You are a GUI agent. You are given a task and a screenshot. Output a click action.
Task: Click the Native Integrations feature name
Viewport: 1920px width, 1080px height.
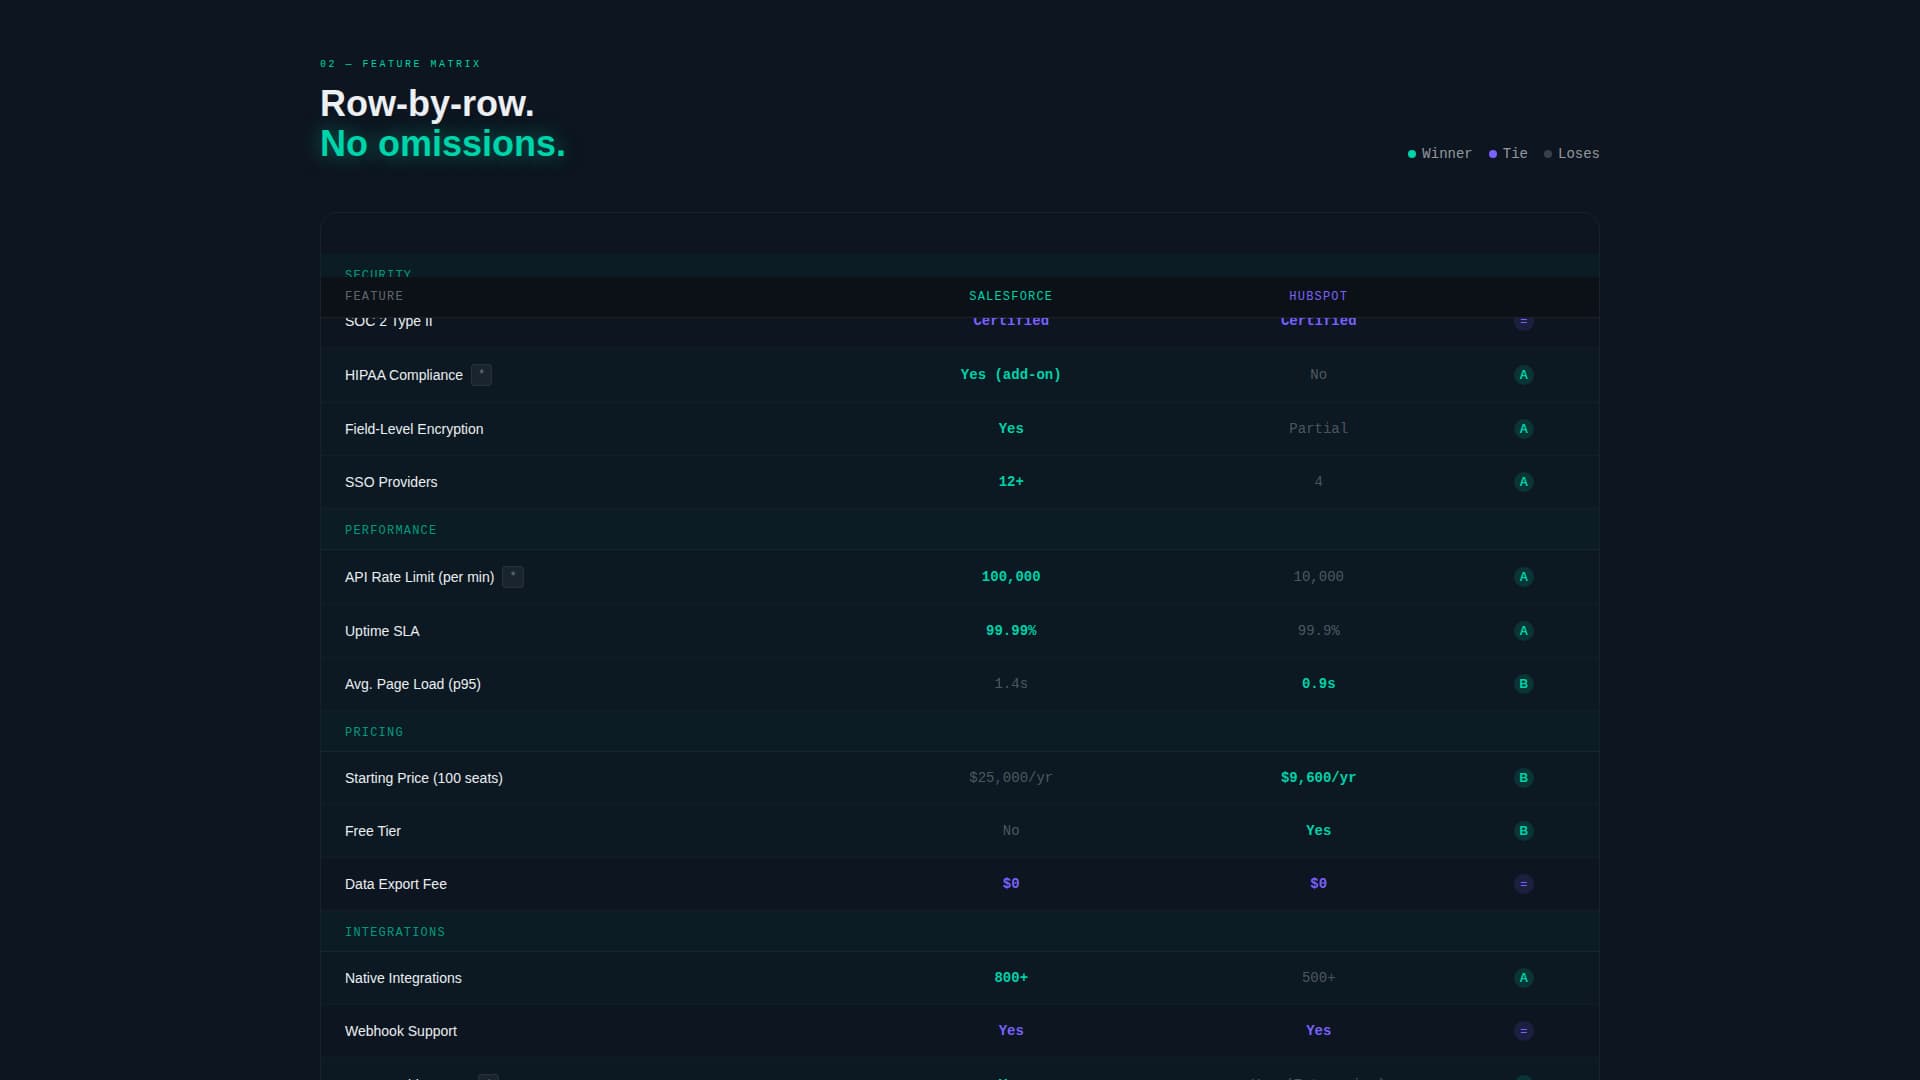[403, 978]
